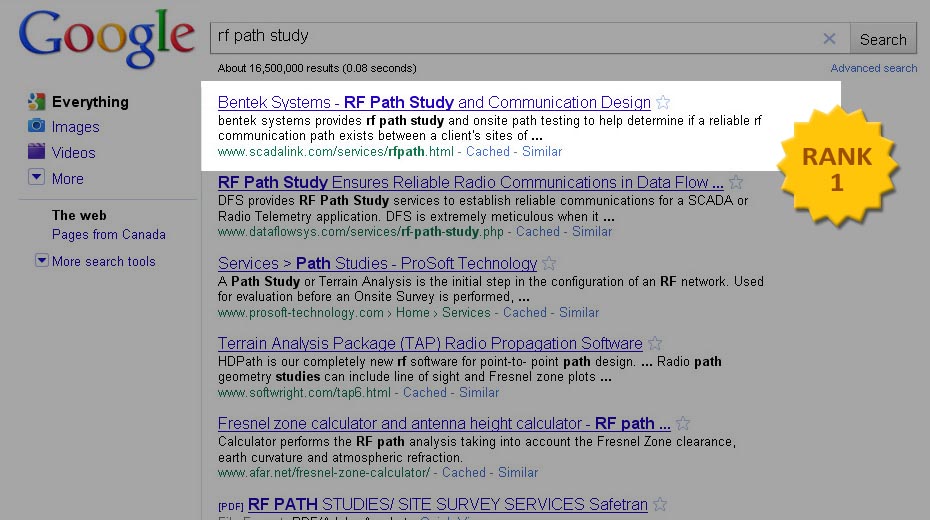Viewport: 930px width, 520px height.
Task: Click the rf path study search field
Action: click(x=510, y=38)
